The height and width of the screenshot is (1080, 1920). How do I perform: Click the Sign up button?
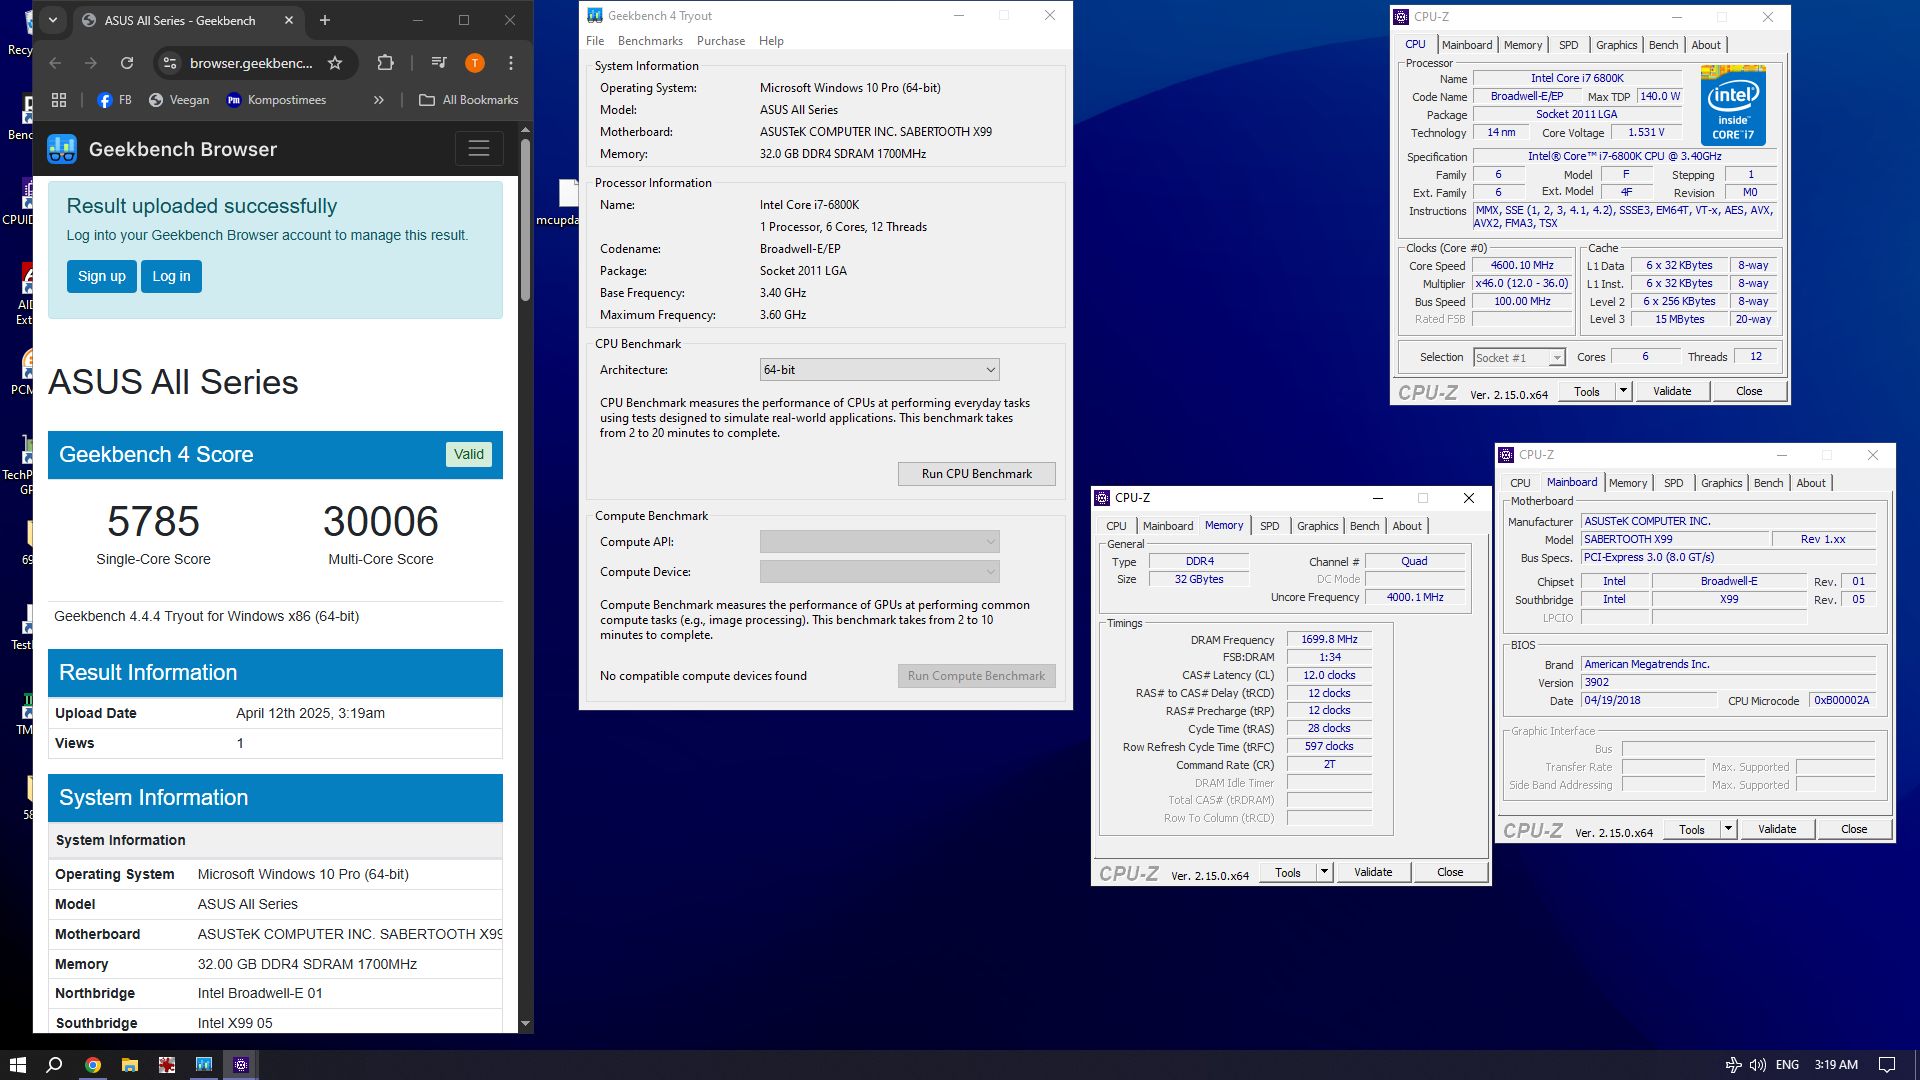pos(102,277)
